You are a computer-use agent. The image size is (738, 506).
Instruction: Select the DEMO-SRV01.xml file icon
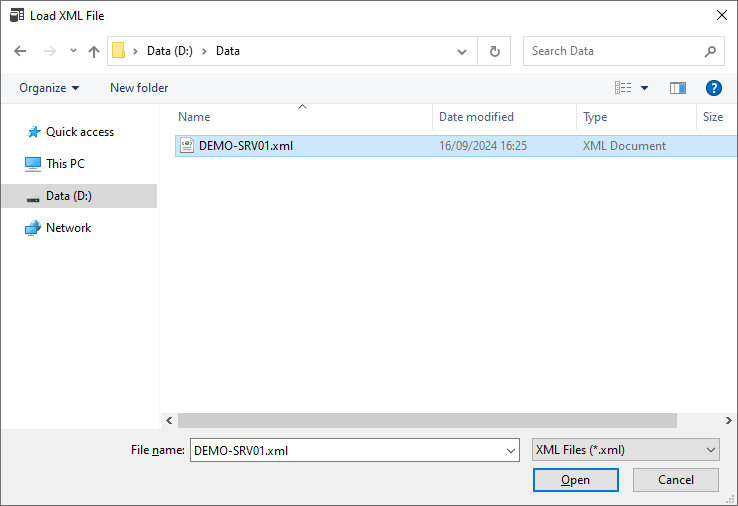coord(186,146)
